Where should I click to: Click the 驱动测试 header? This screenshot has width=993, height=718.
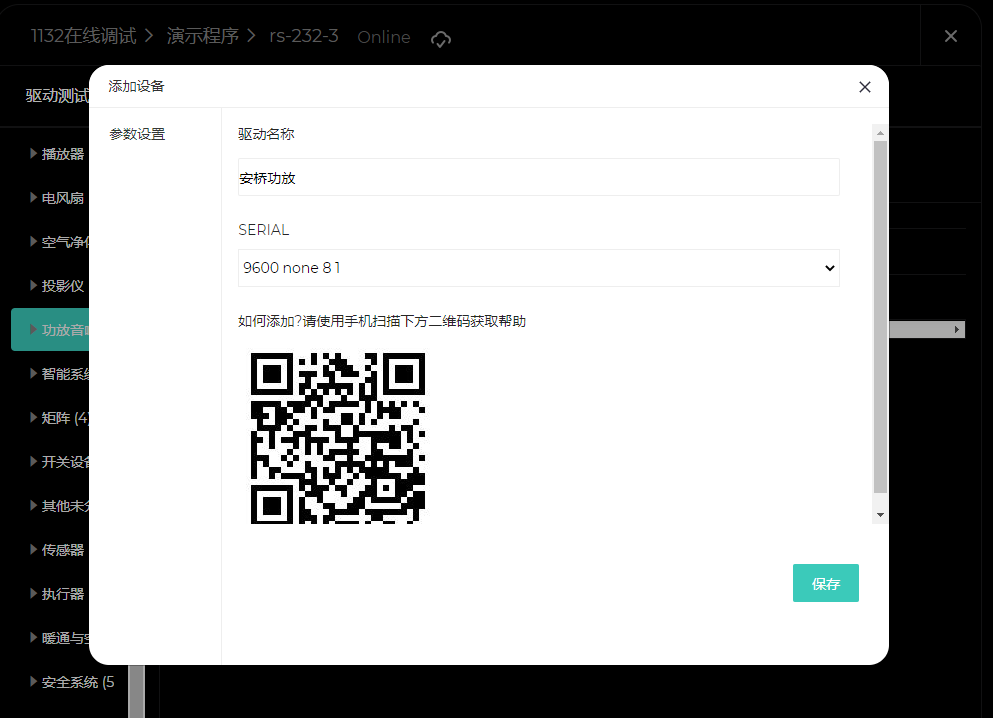[x=57, y=96]
